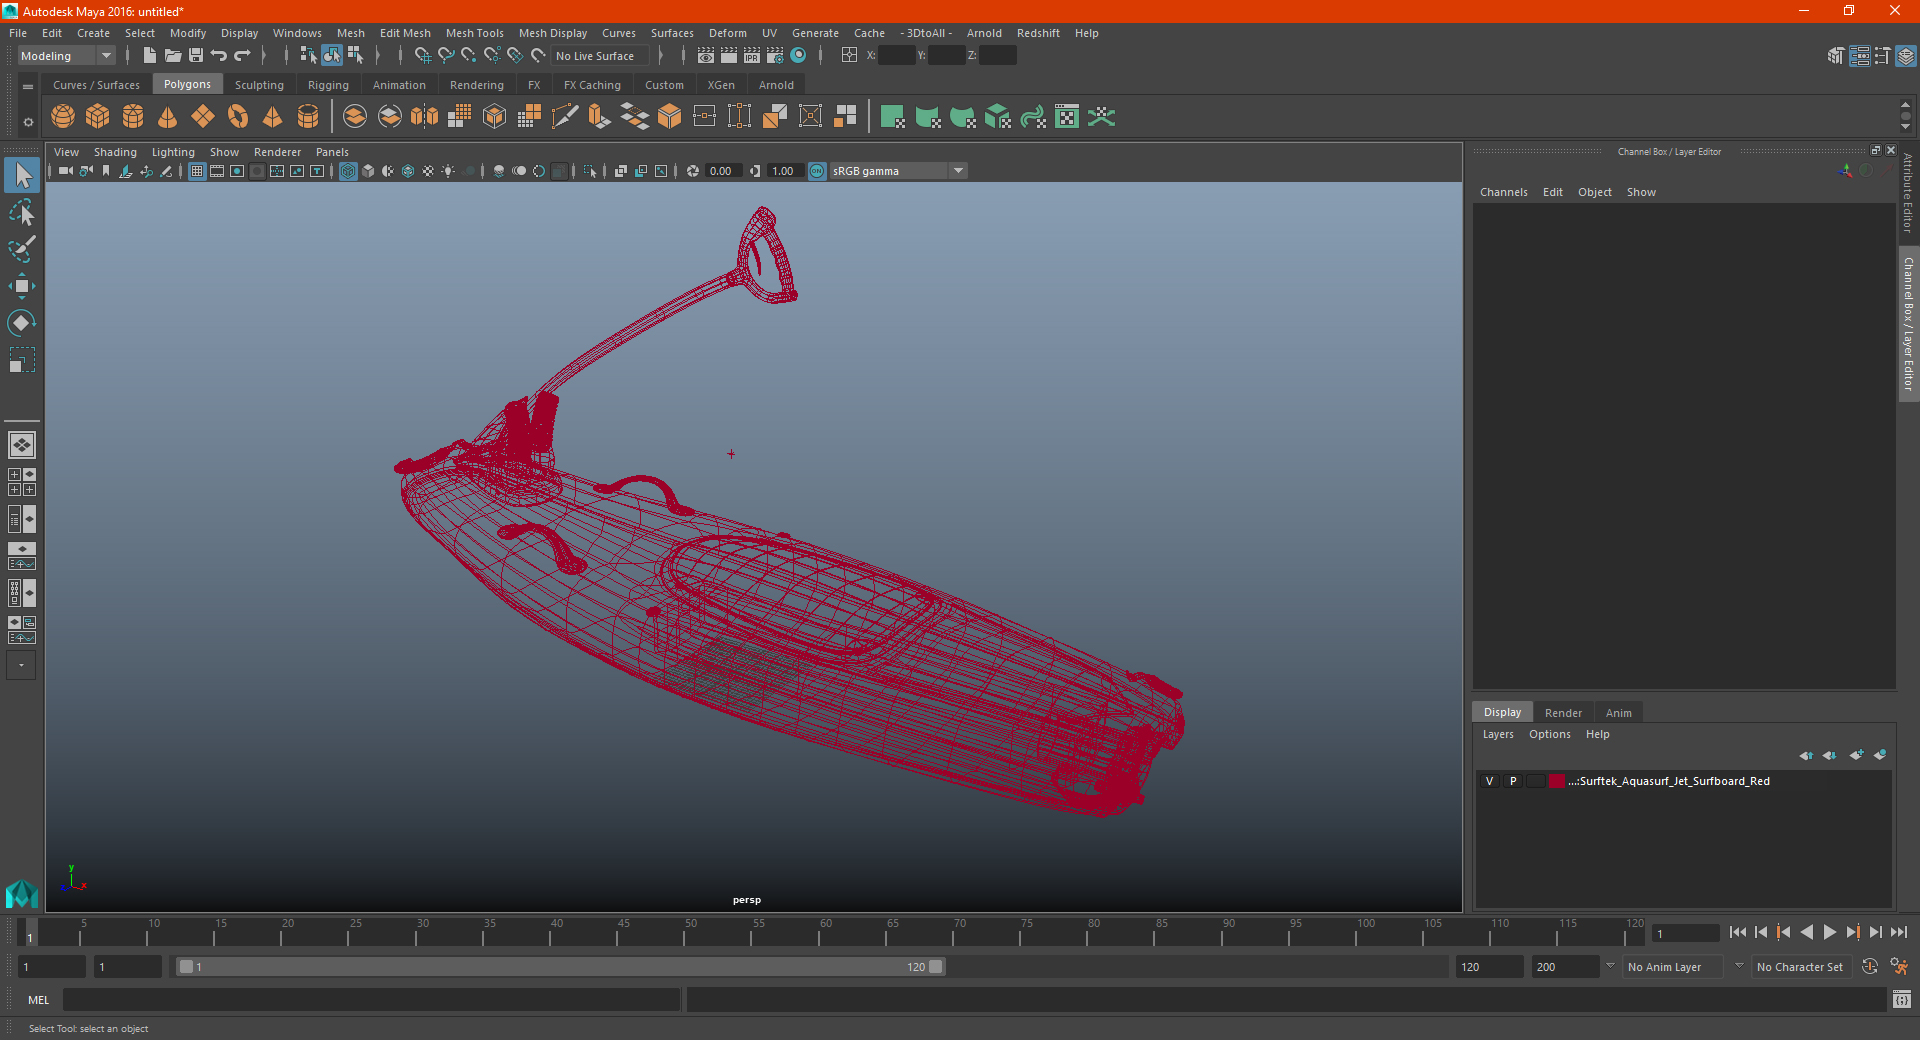
Task: Open the Channels menu in the Channel Box
Action: pyautogui.click(x=1503, y=192)
